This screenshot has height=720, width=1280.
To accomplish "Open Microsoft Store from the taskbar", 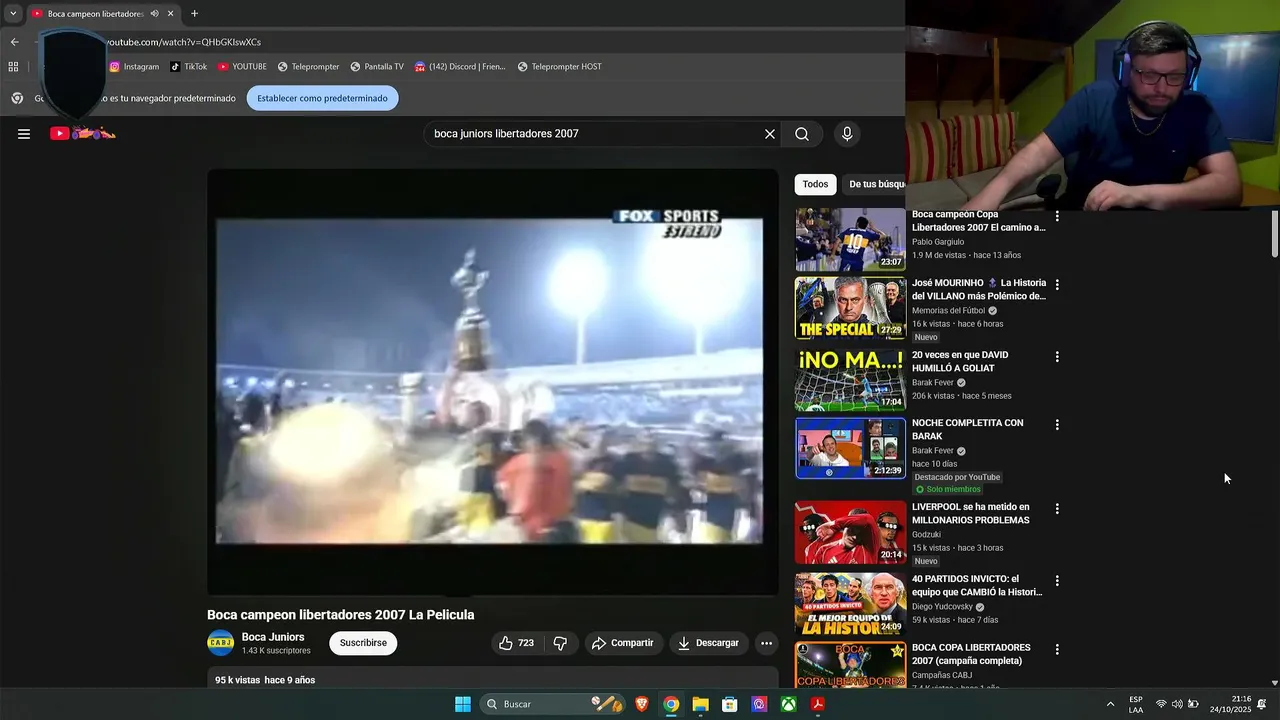I will [730, 704].
